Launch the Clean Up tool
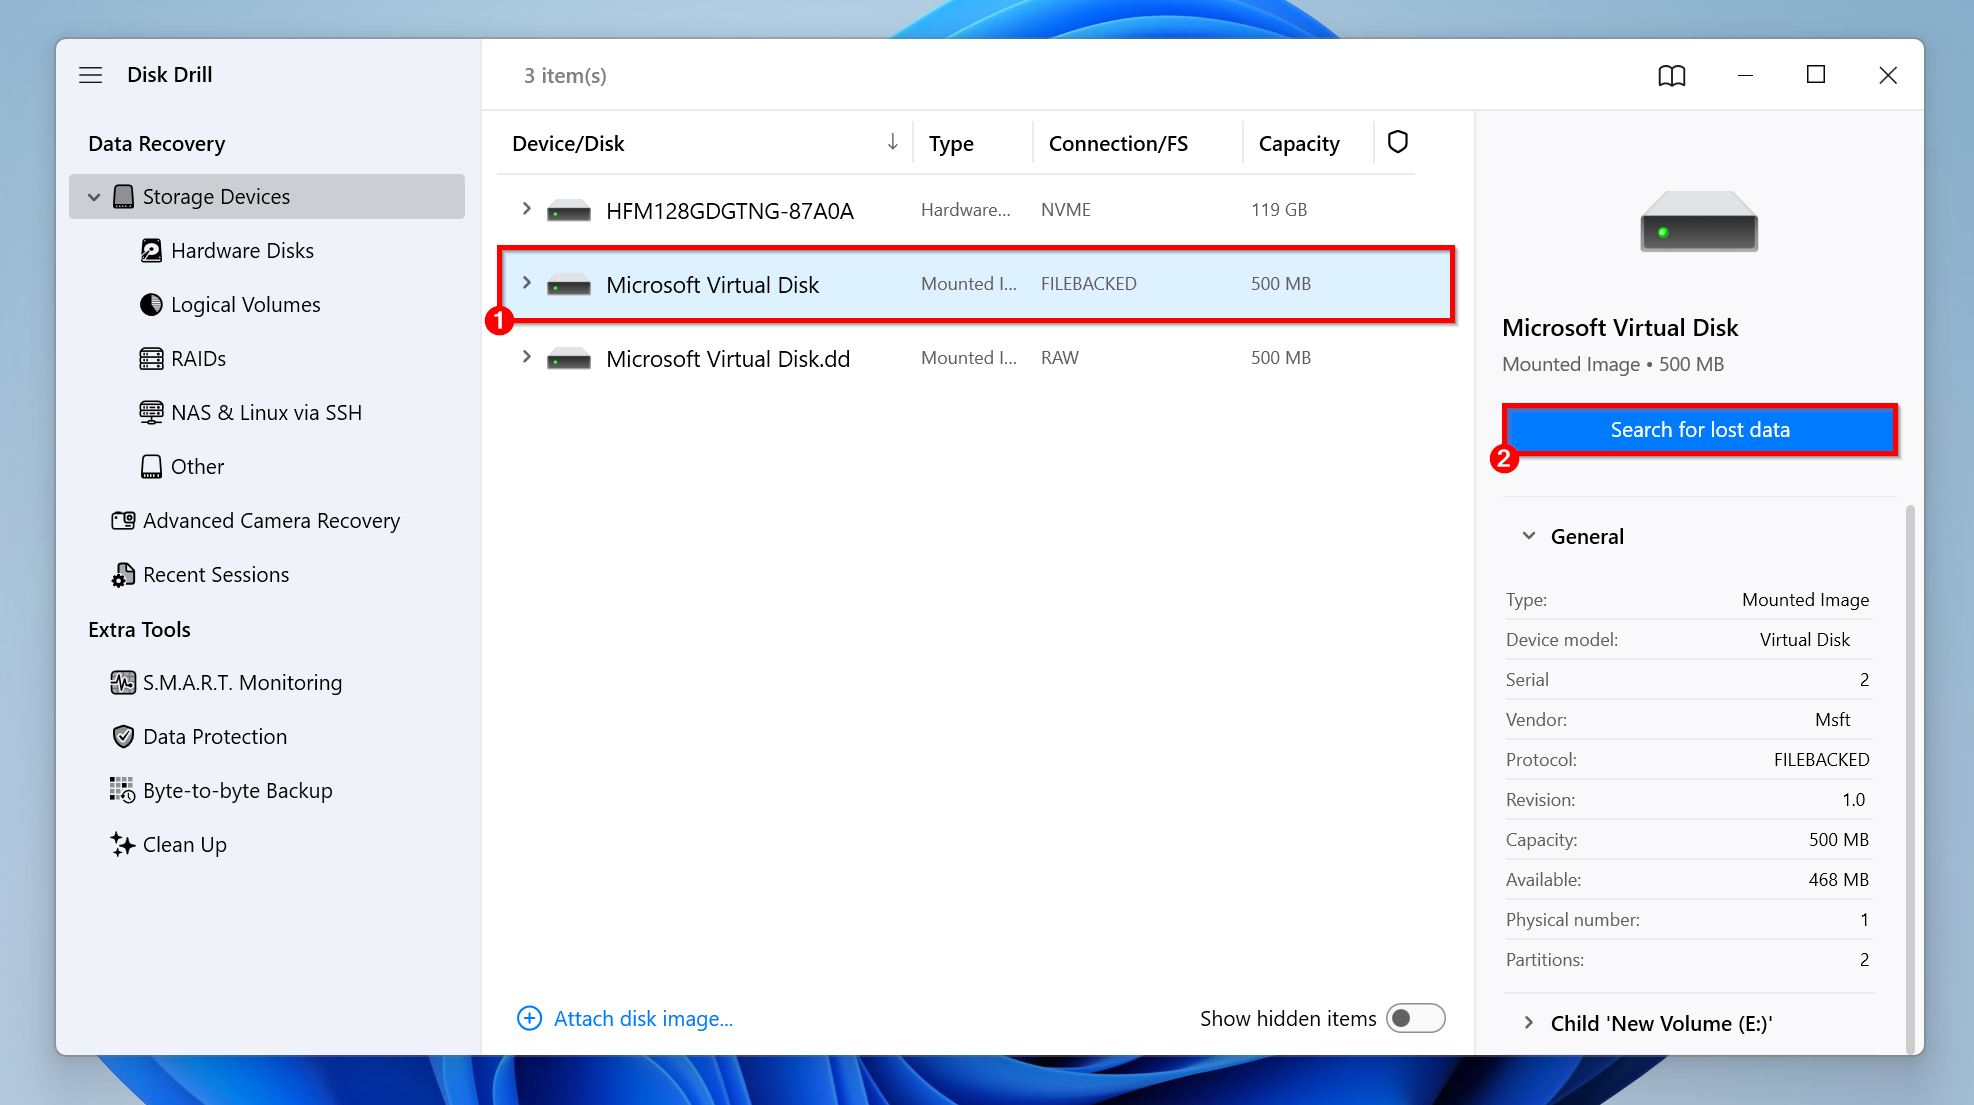The width and height of the screenshot is (1974, 1105). pos(184,844)
